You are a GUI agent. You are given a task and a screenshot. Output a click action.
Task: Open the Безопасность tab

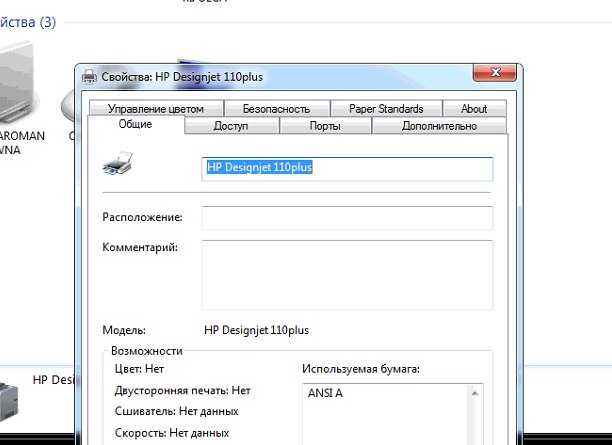[x=275, y=109]
